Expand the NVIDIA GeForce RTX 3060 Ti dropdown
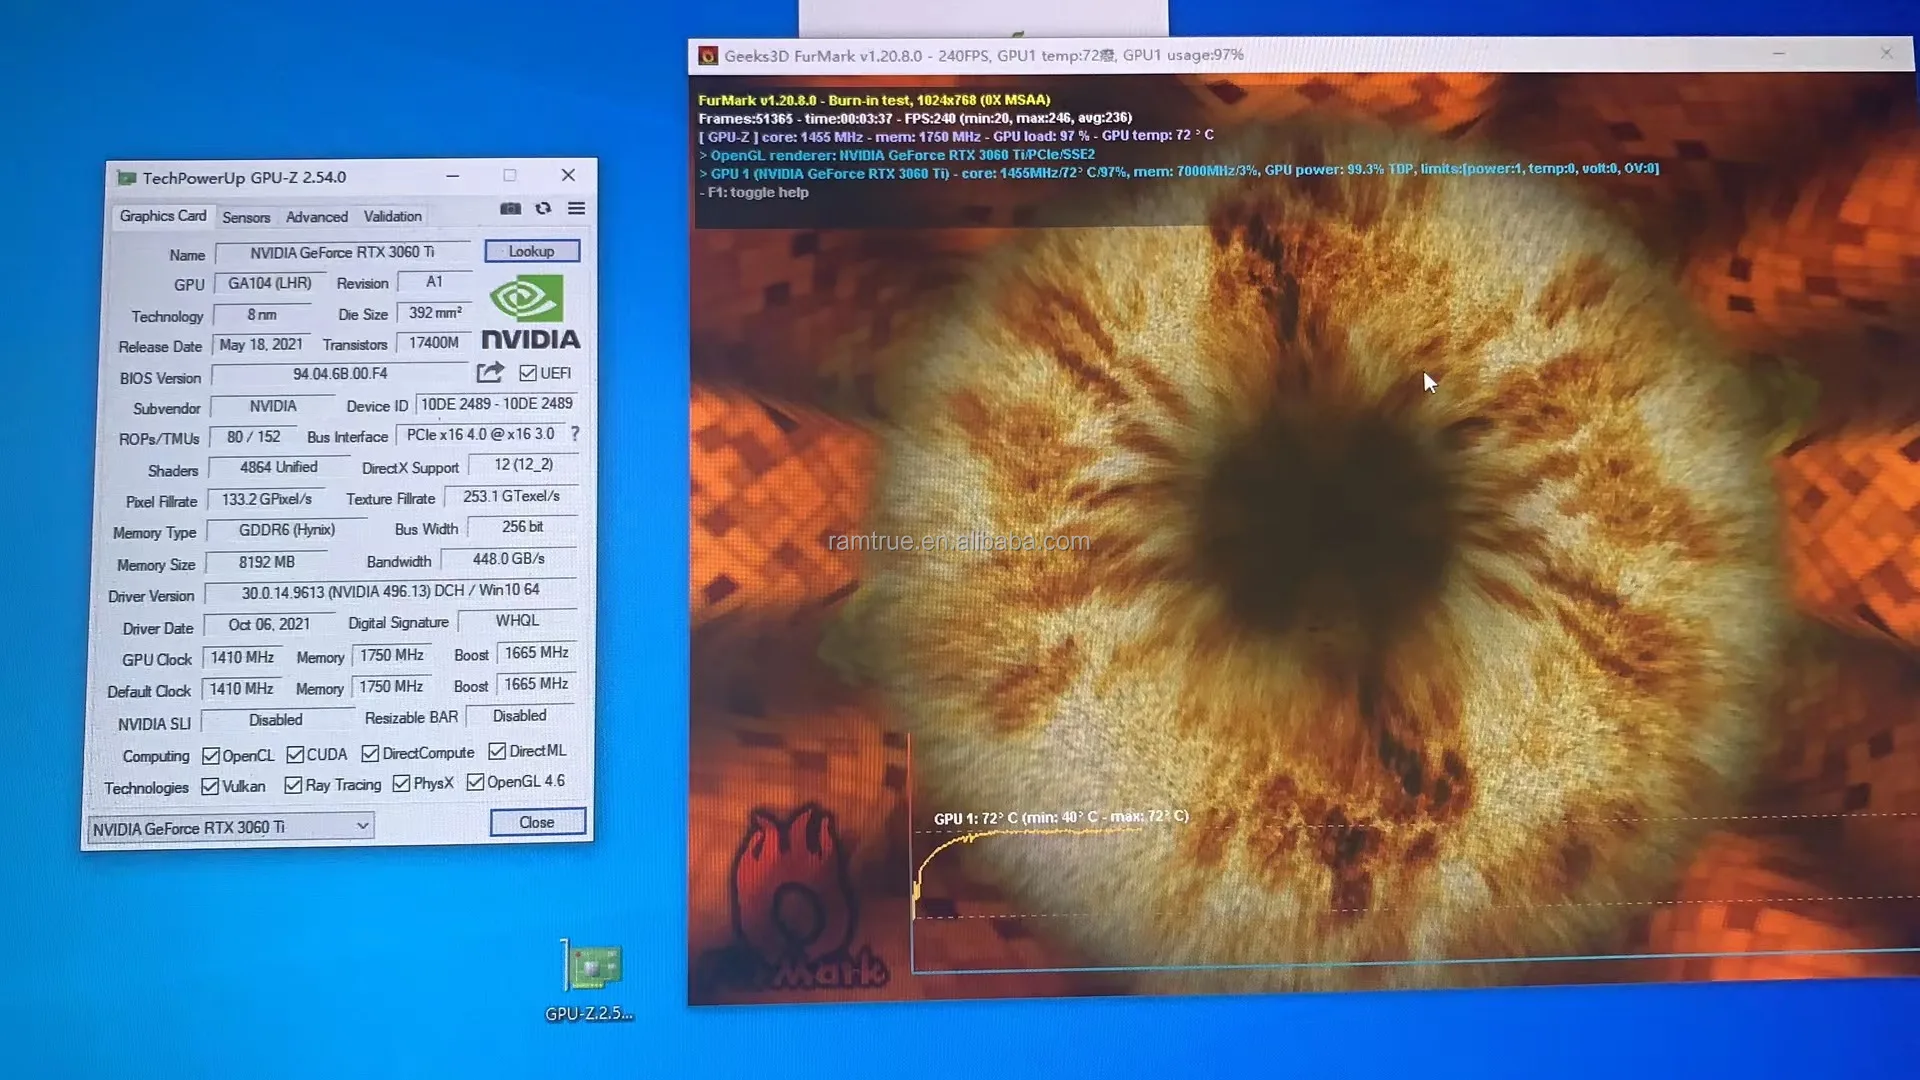 362,826
